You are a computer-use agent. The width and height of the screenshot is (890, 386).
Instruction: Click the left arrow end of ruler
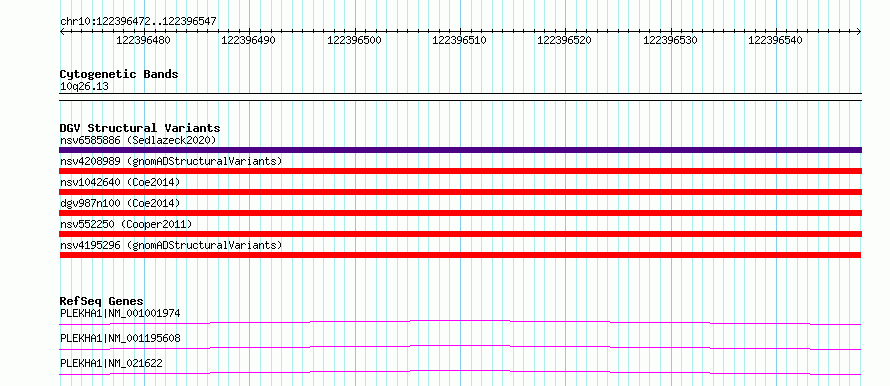point(62,31)
